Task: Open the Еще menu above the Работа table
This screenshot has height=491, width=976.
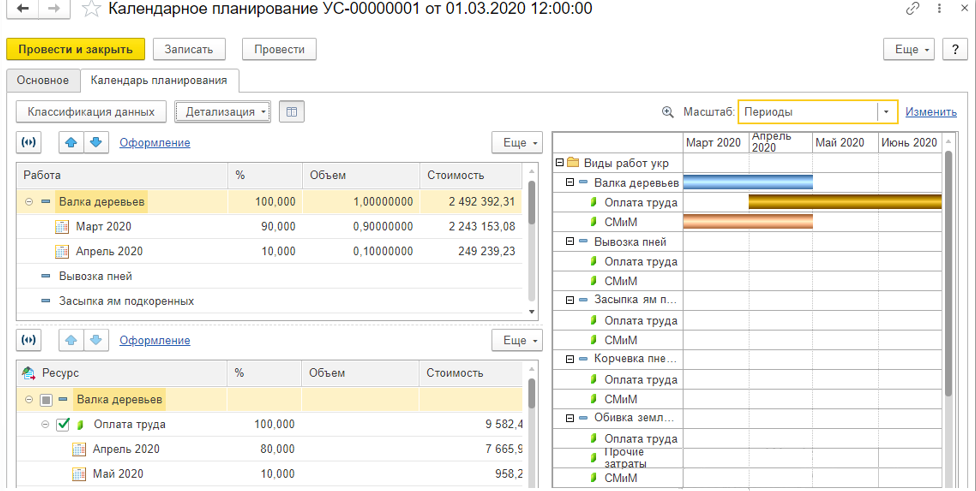Action: point(516,143)
